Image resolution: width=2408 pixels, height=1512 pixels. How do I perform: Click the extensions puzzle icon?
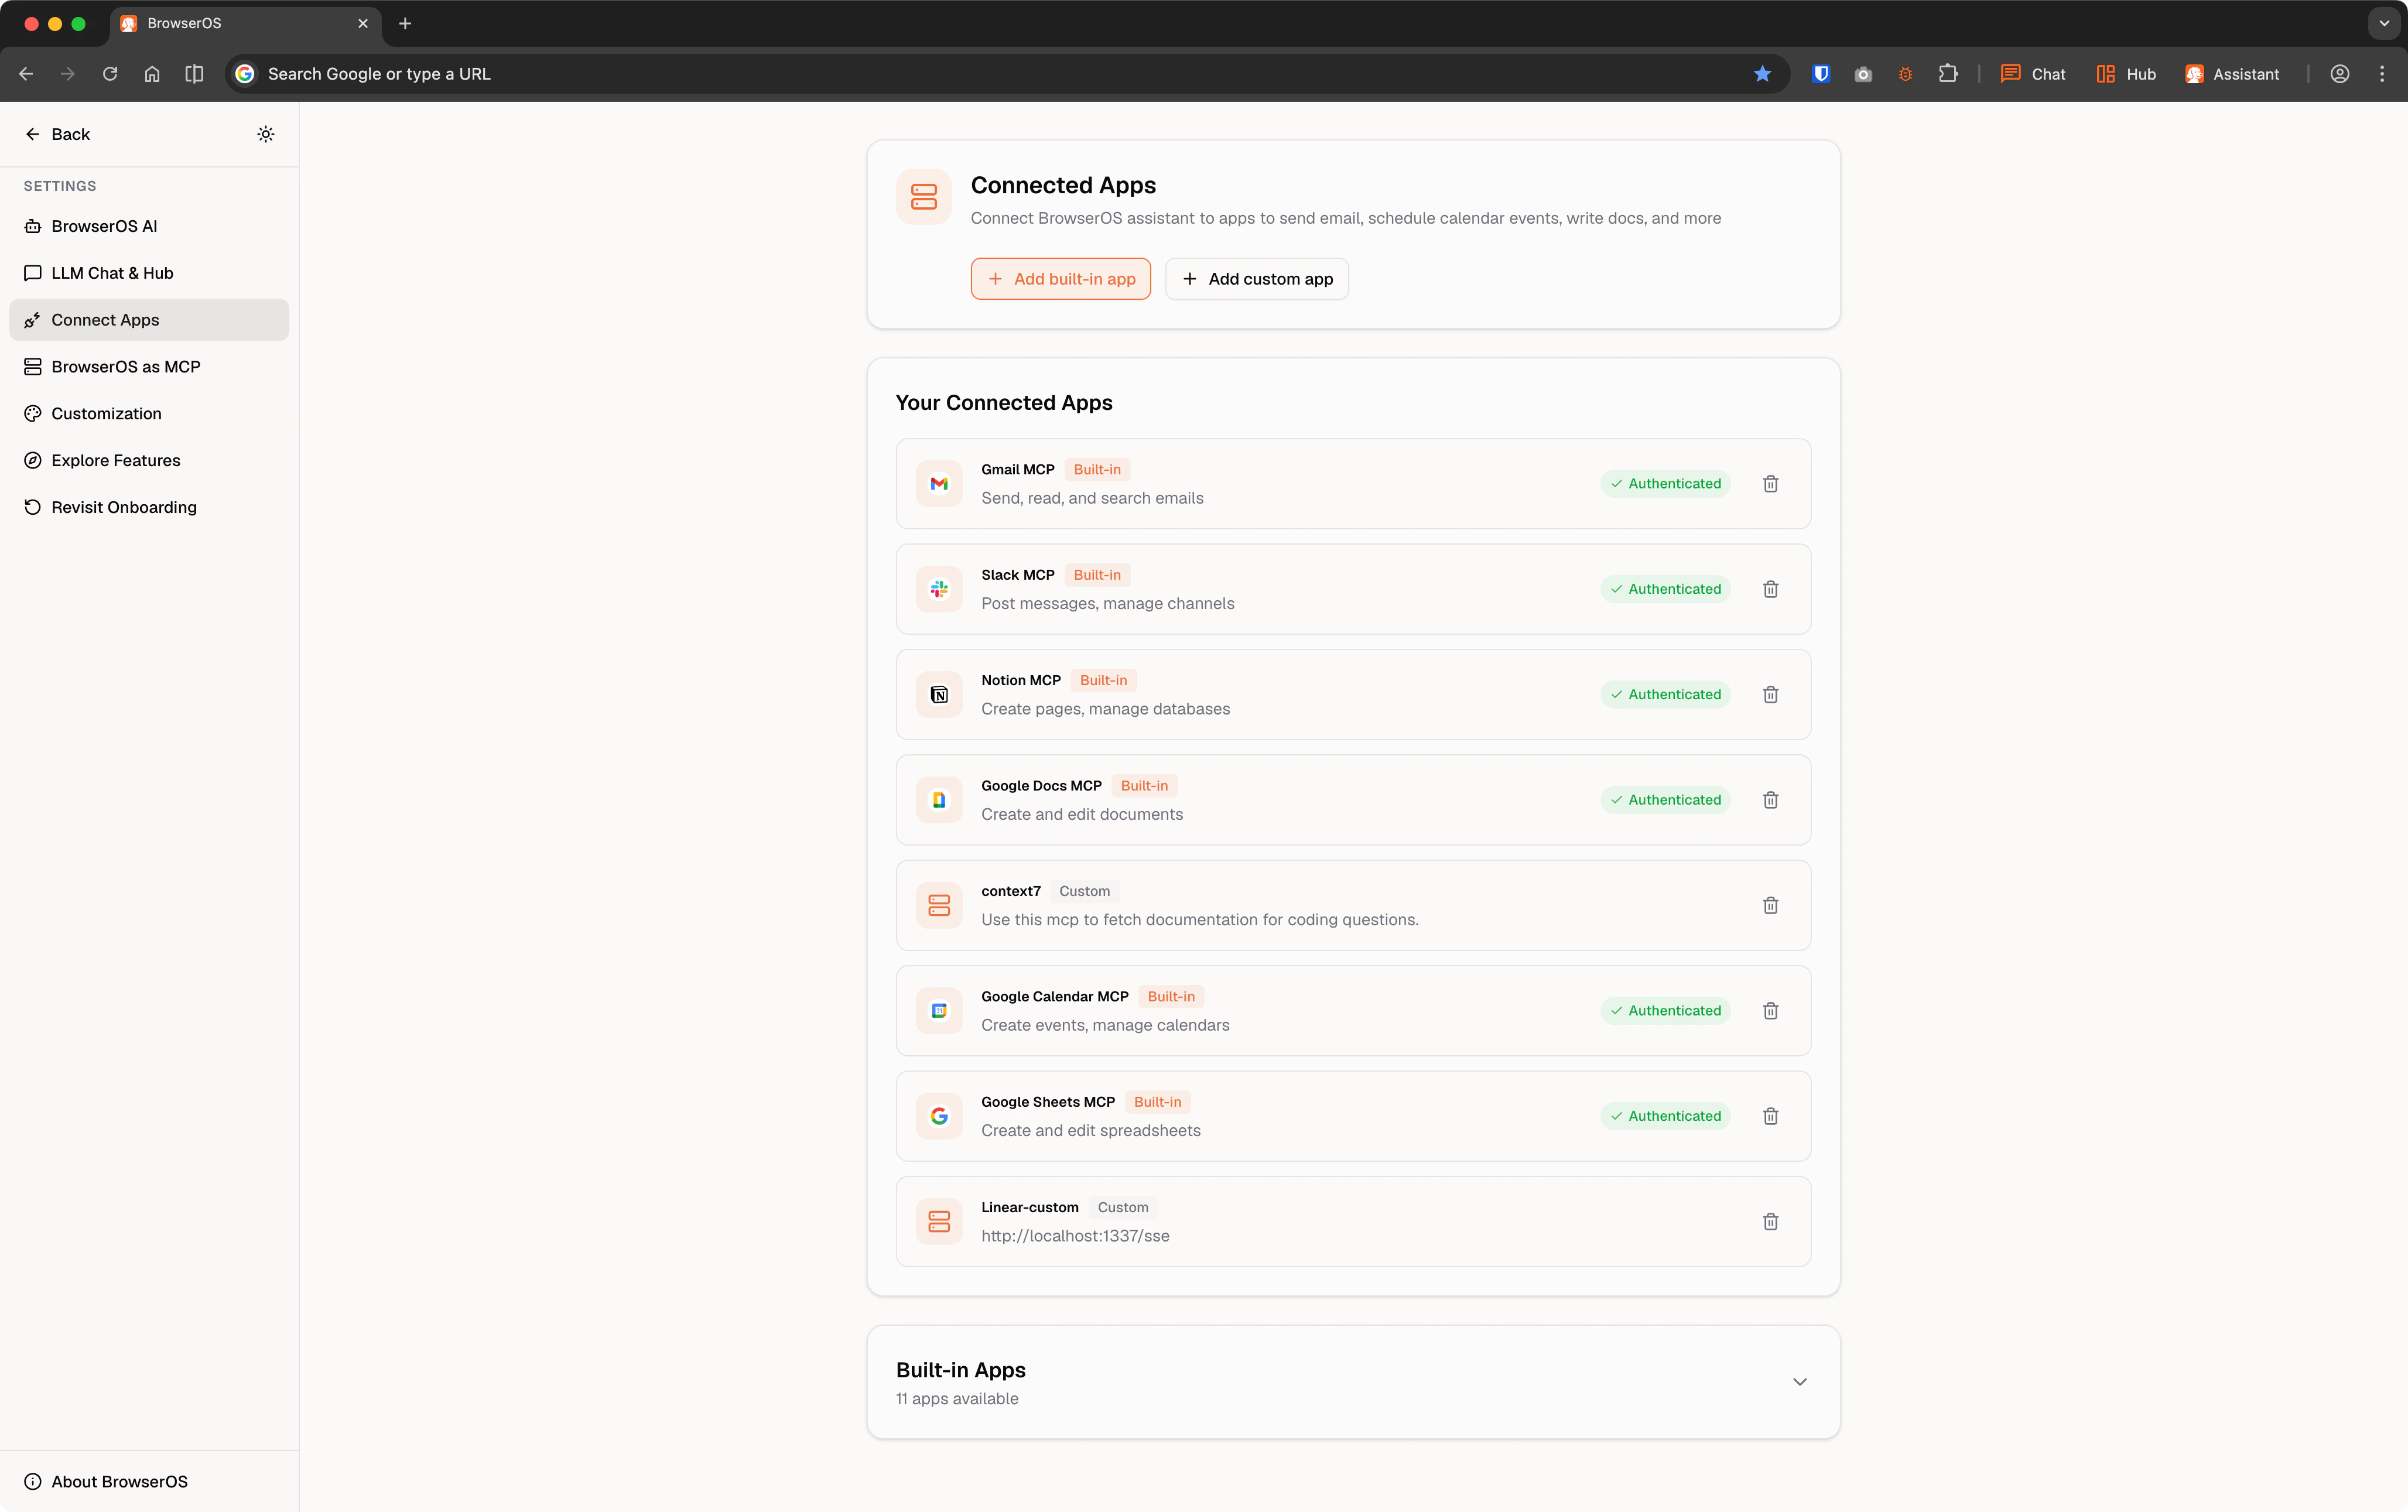[1949, 74]
